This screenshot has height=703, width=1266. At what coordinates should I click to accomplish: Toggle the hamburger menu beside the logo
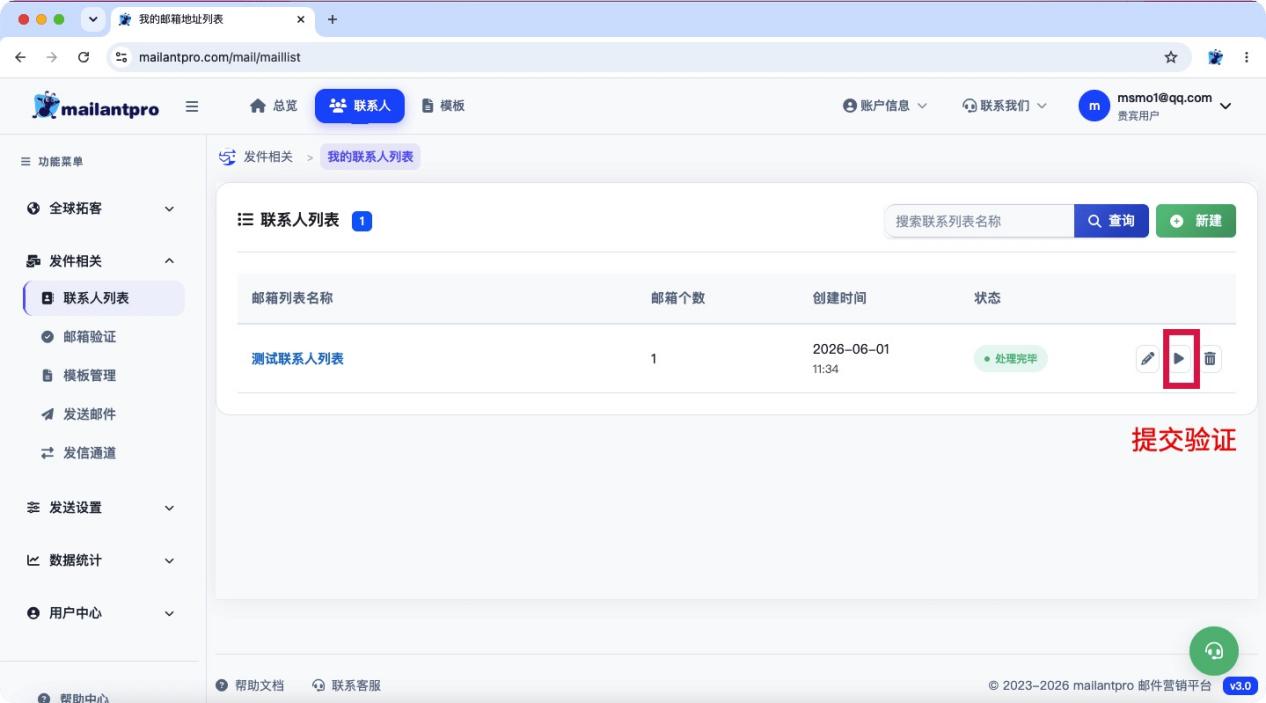(192, 106)
